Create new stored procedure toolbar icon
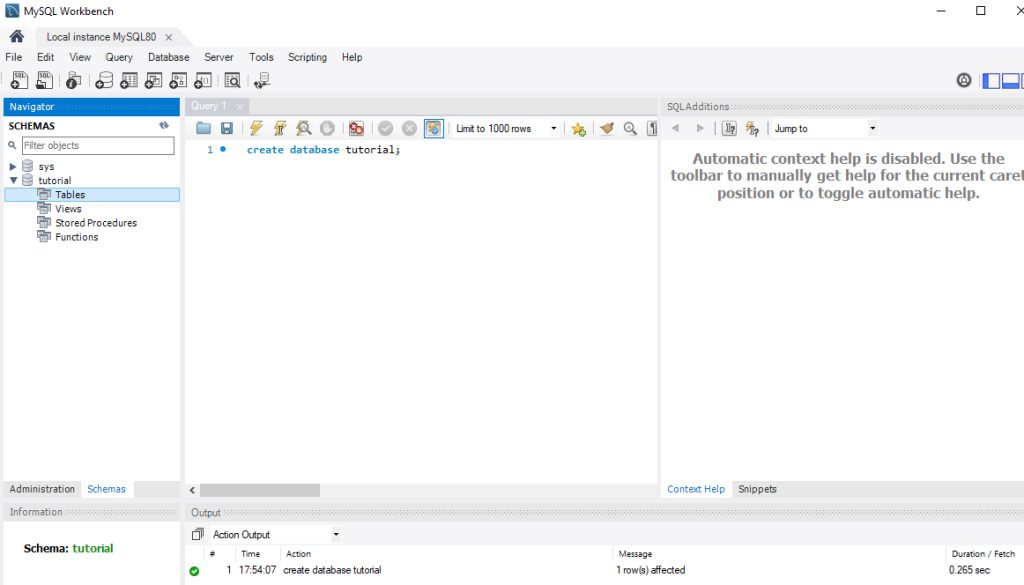 coord(178,80)
